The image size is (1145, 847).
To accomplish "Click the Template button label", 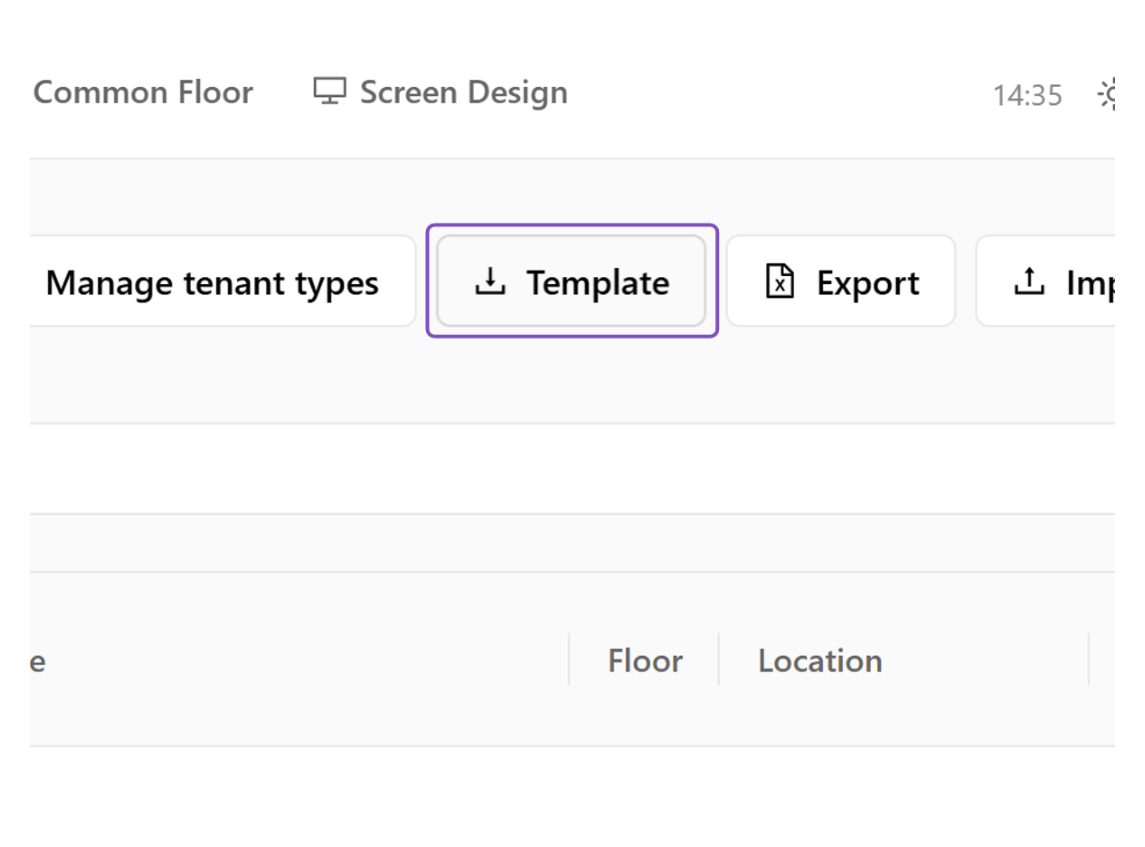I will coord(598,283).
